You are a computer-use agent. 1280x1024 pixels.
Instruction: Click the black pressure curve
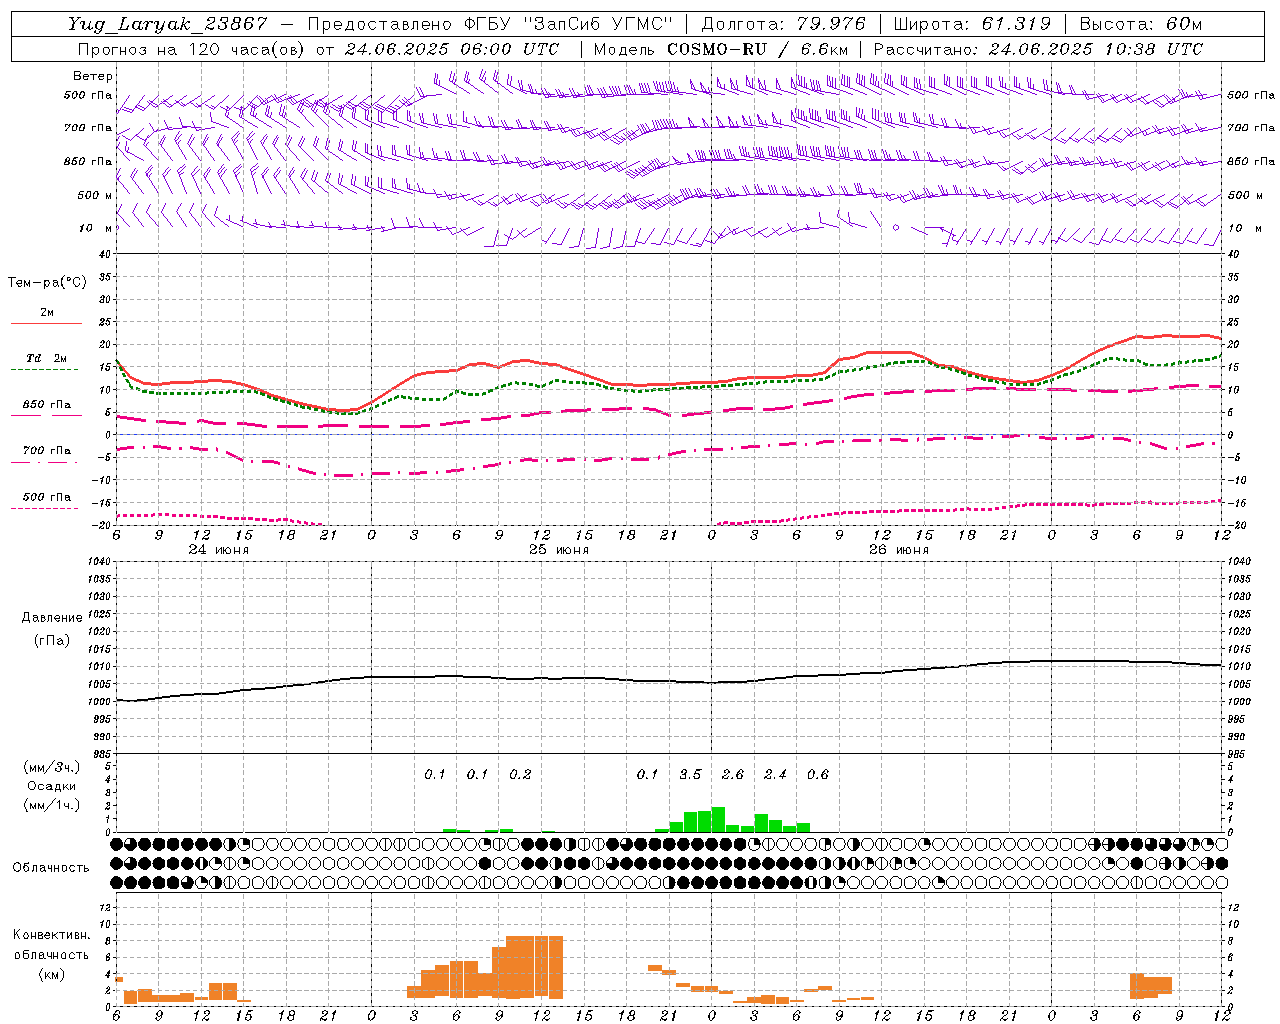[x=668, y=680]
